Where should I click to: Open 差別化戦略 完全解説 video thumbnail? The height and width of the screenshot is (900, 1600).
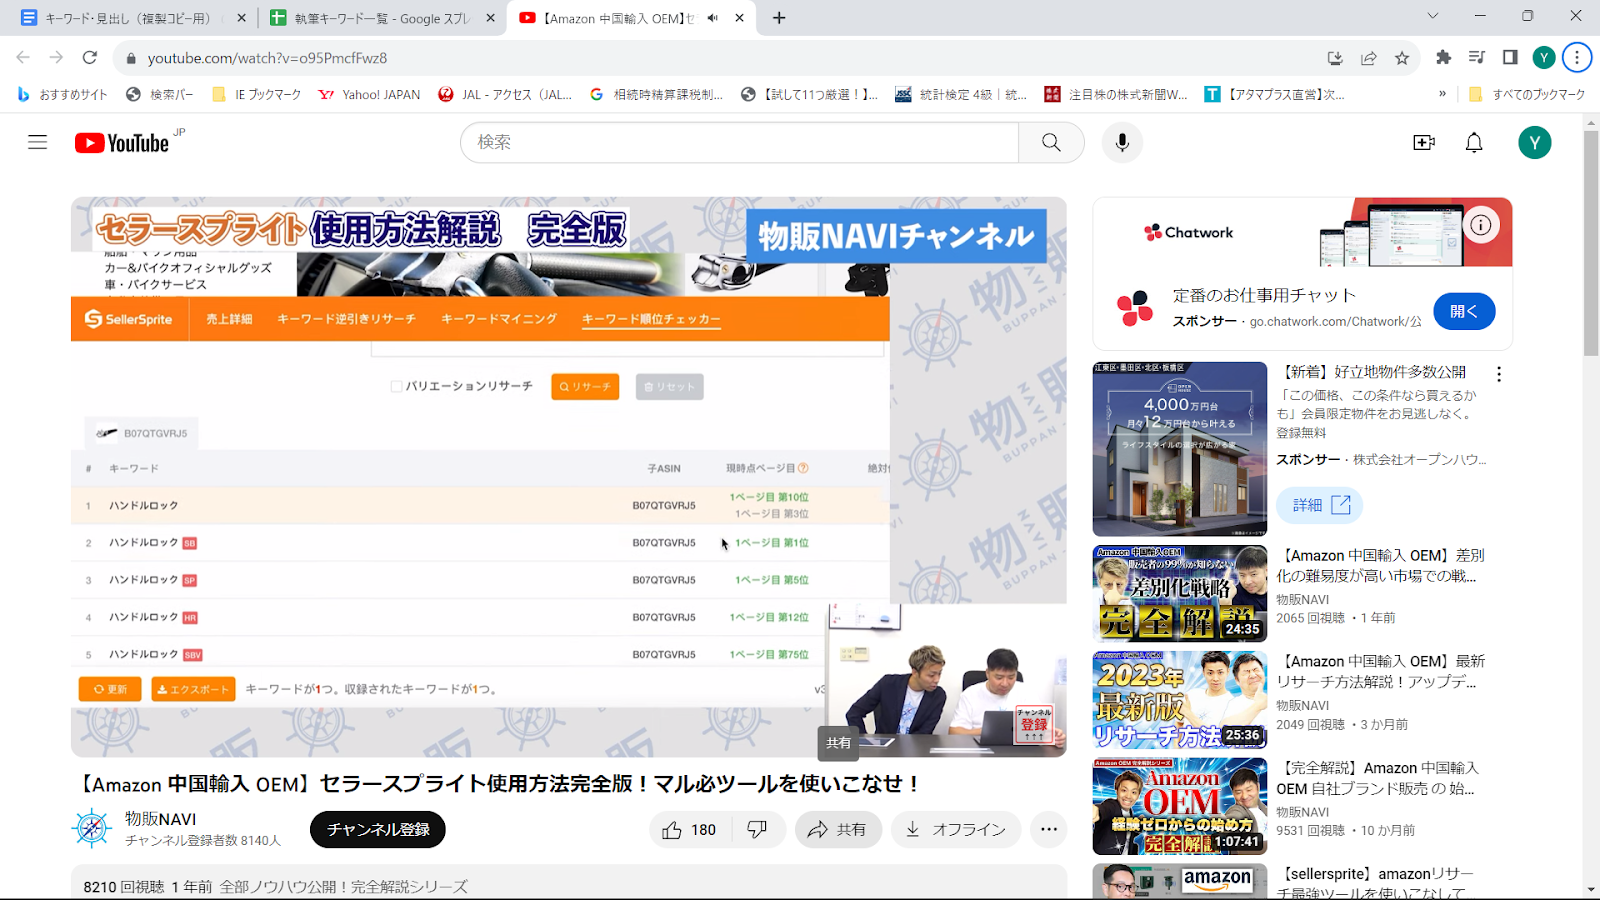click(1180, 593)
